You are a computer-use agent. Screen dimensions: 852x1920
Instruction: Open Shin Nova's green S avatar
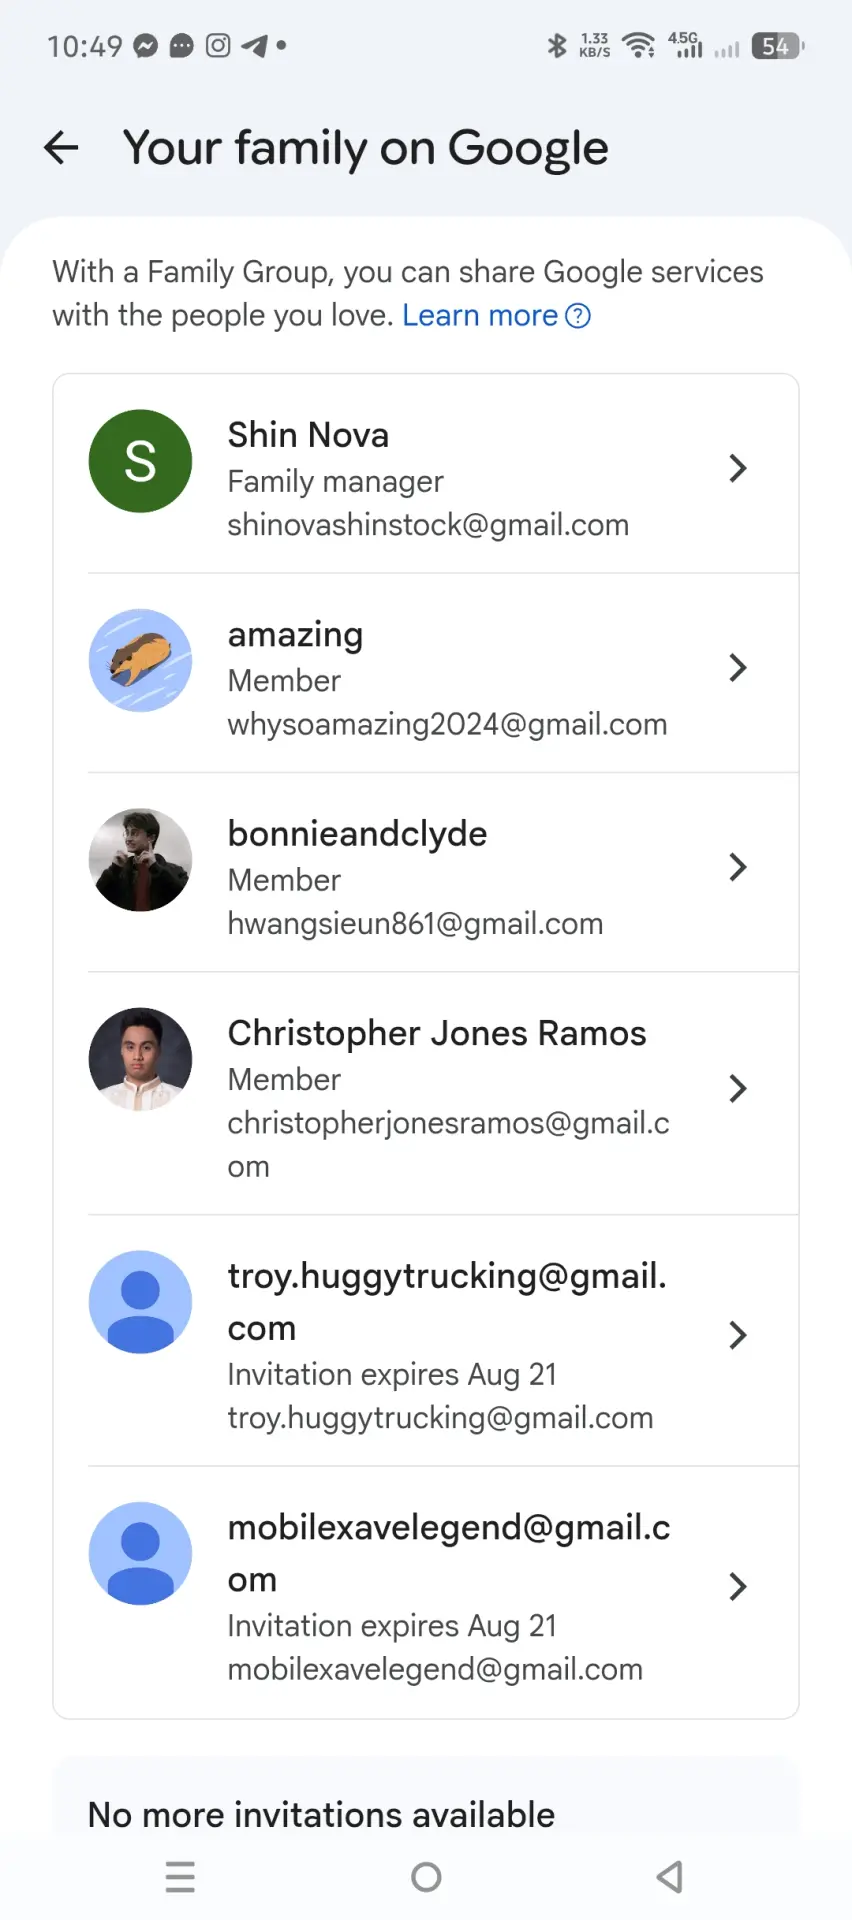(x=140, y=461)
